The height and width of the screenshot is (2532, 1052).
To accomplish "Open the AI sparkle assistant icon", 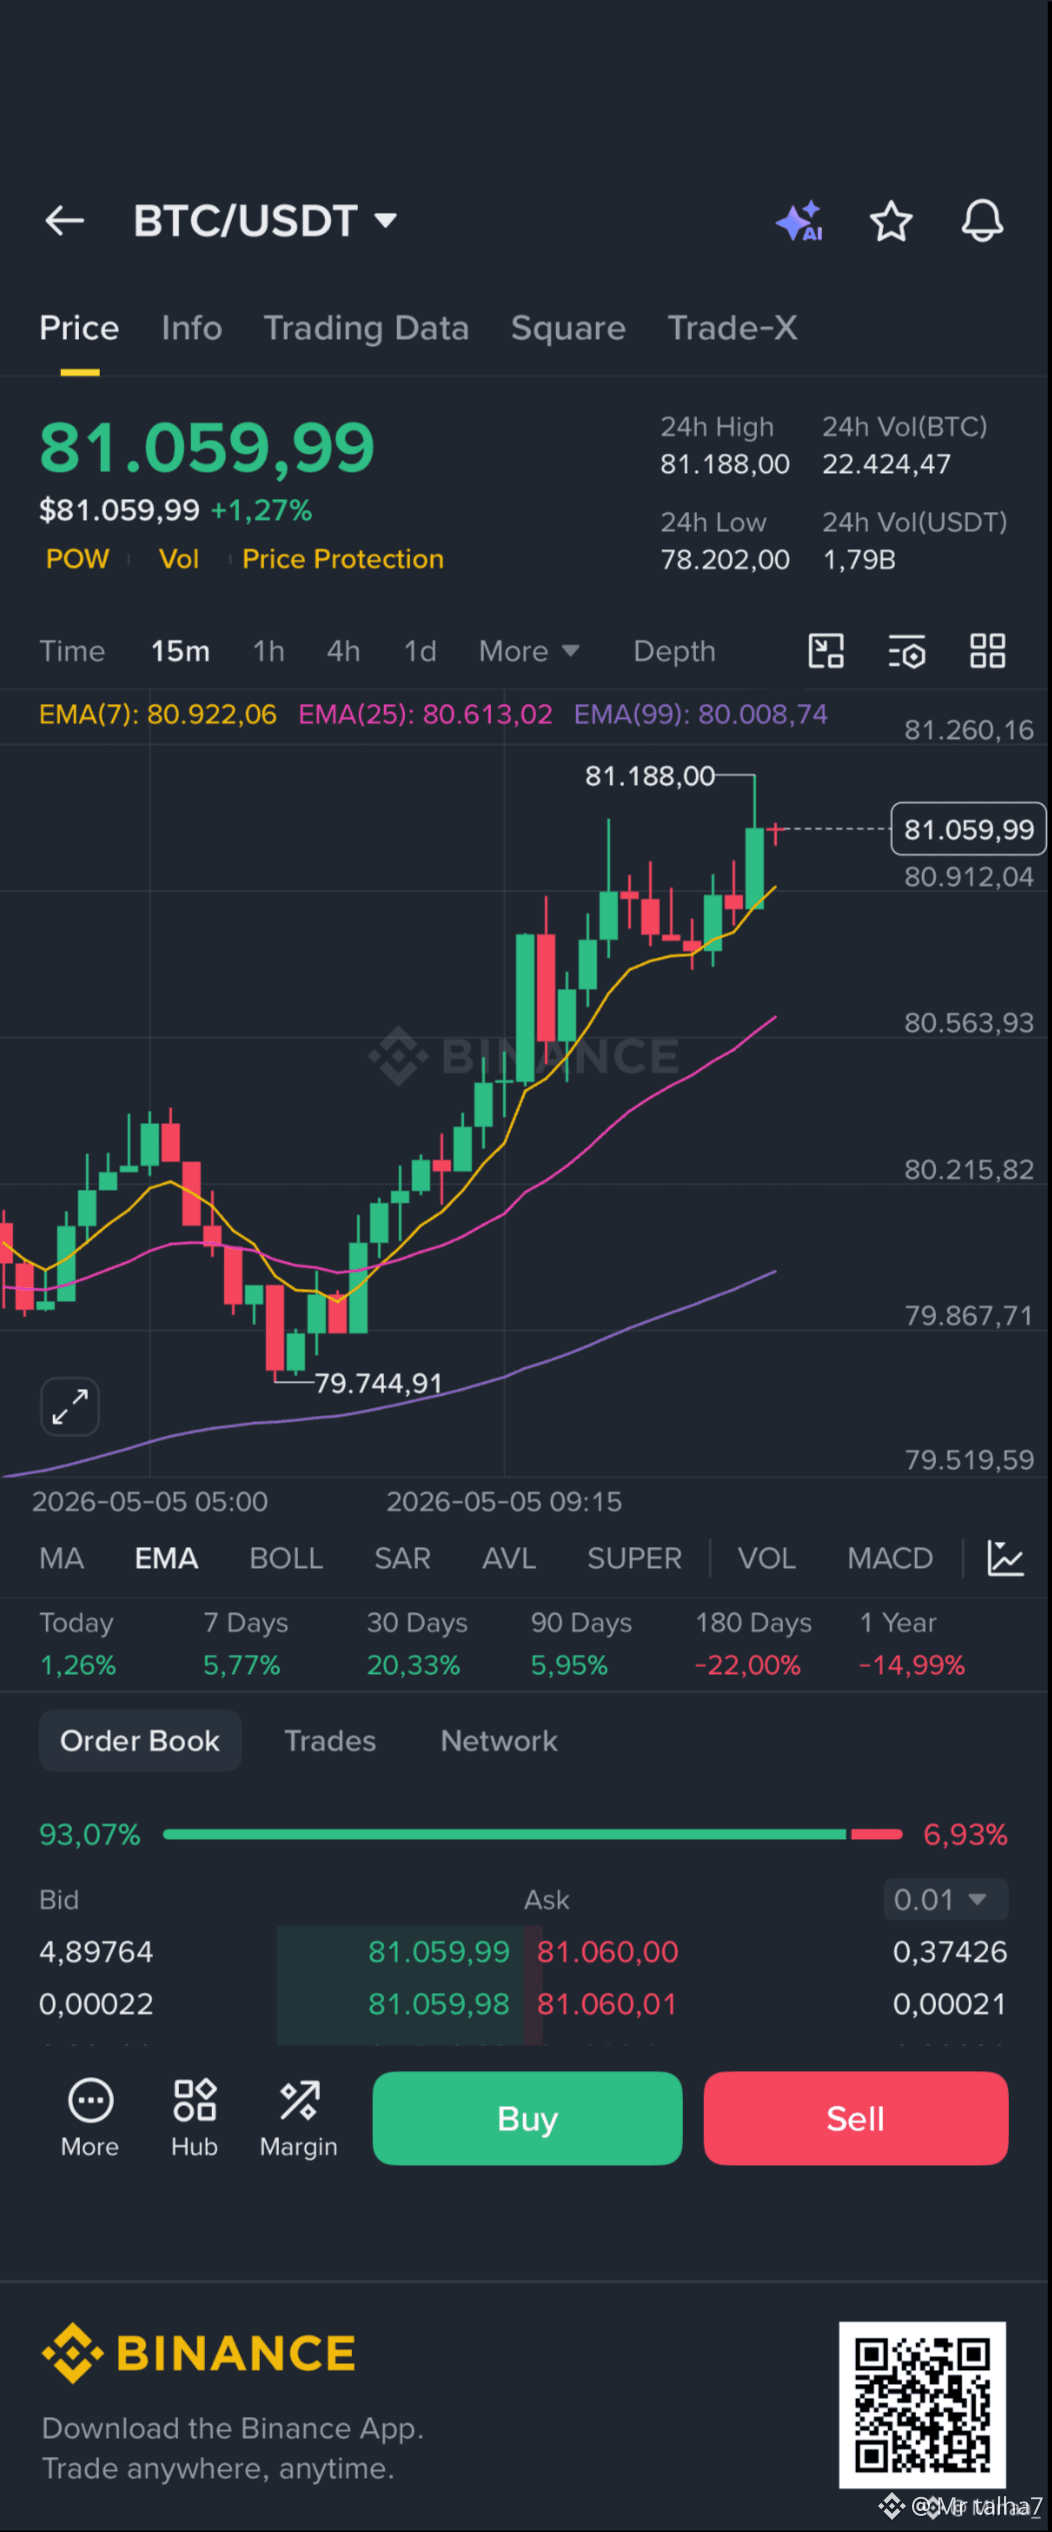I will pyautogui.click(x=800, y=221).
